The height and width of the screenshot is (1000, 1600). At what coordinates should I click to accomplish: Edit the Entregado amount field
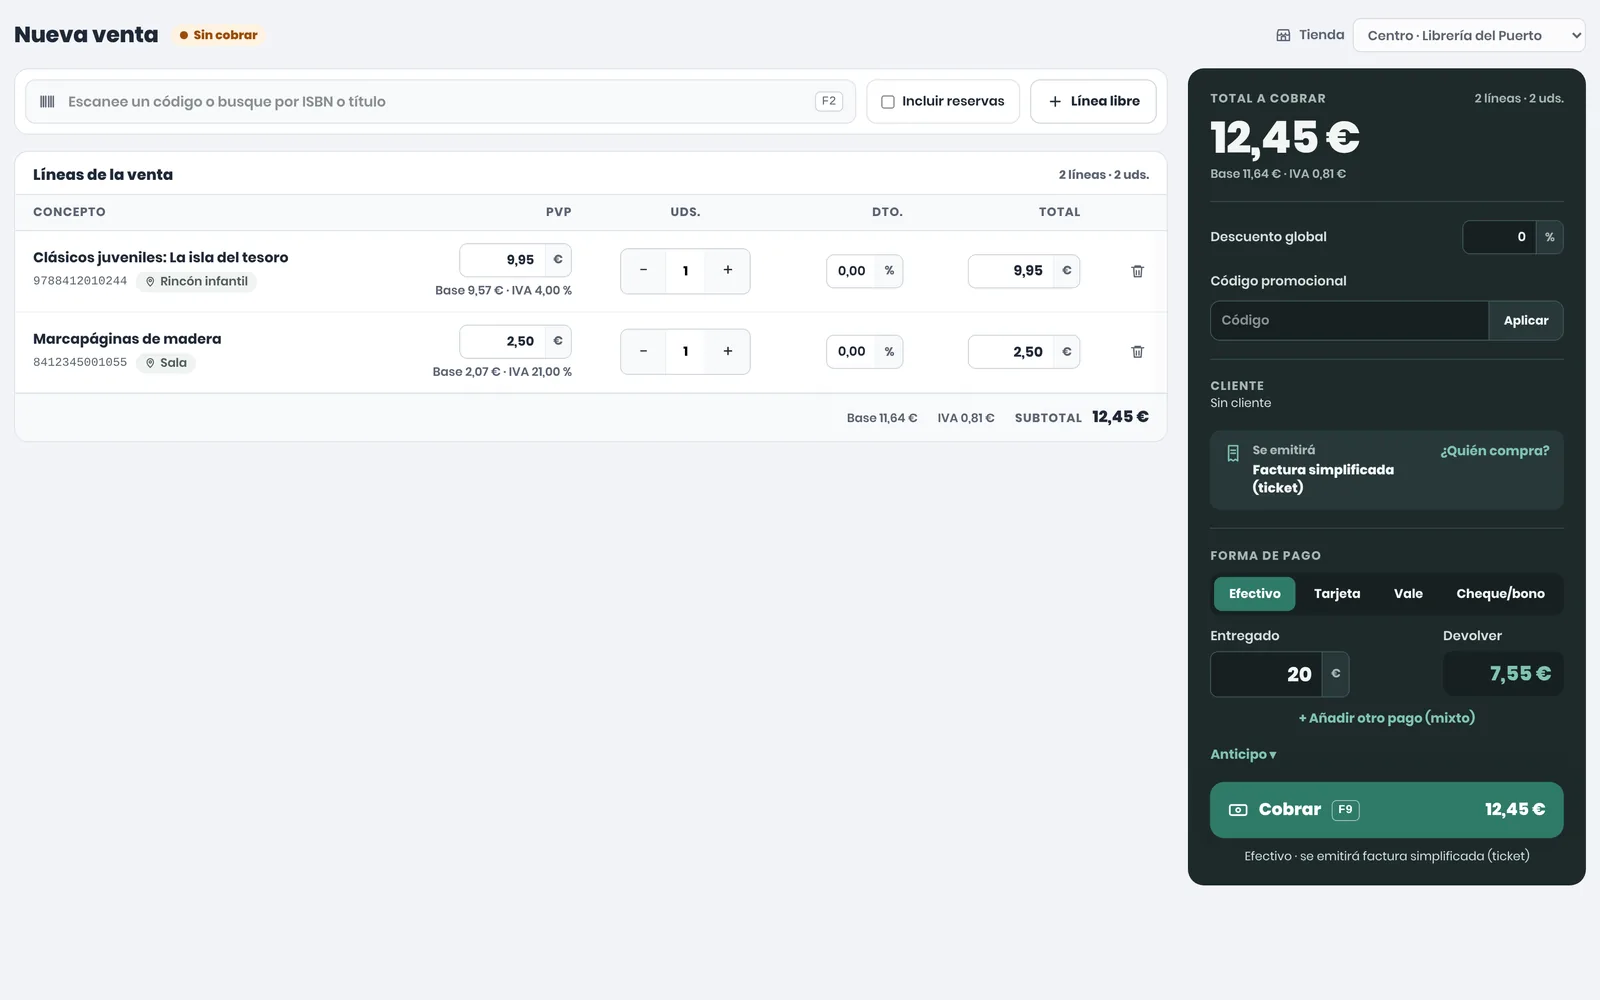click(x=1266, y=675)
